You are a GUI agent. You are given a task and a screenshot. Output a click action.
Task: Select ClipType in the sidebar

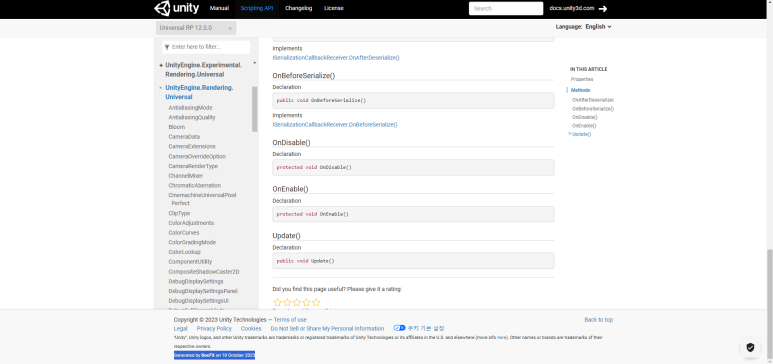pos(179,214)
